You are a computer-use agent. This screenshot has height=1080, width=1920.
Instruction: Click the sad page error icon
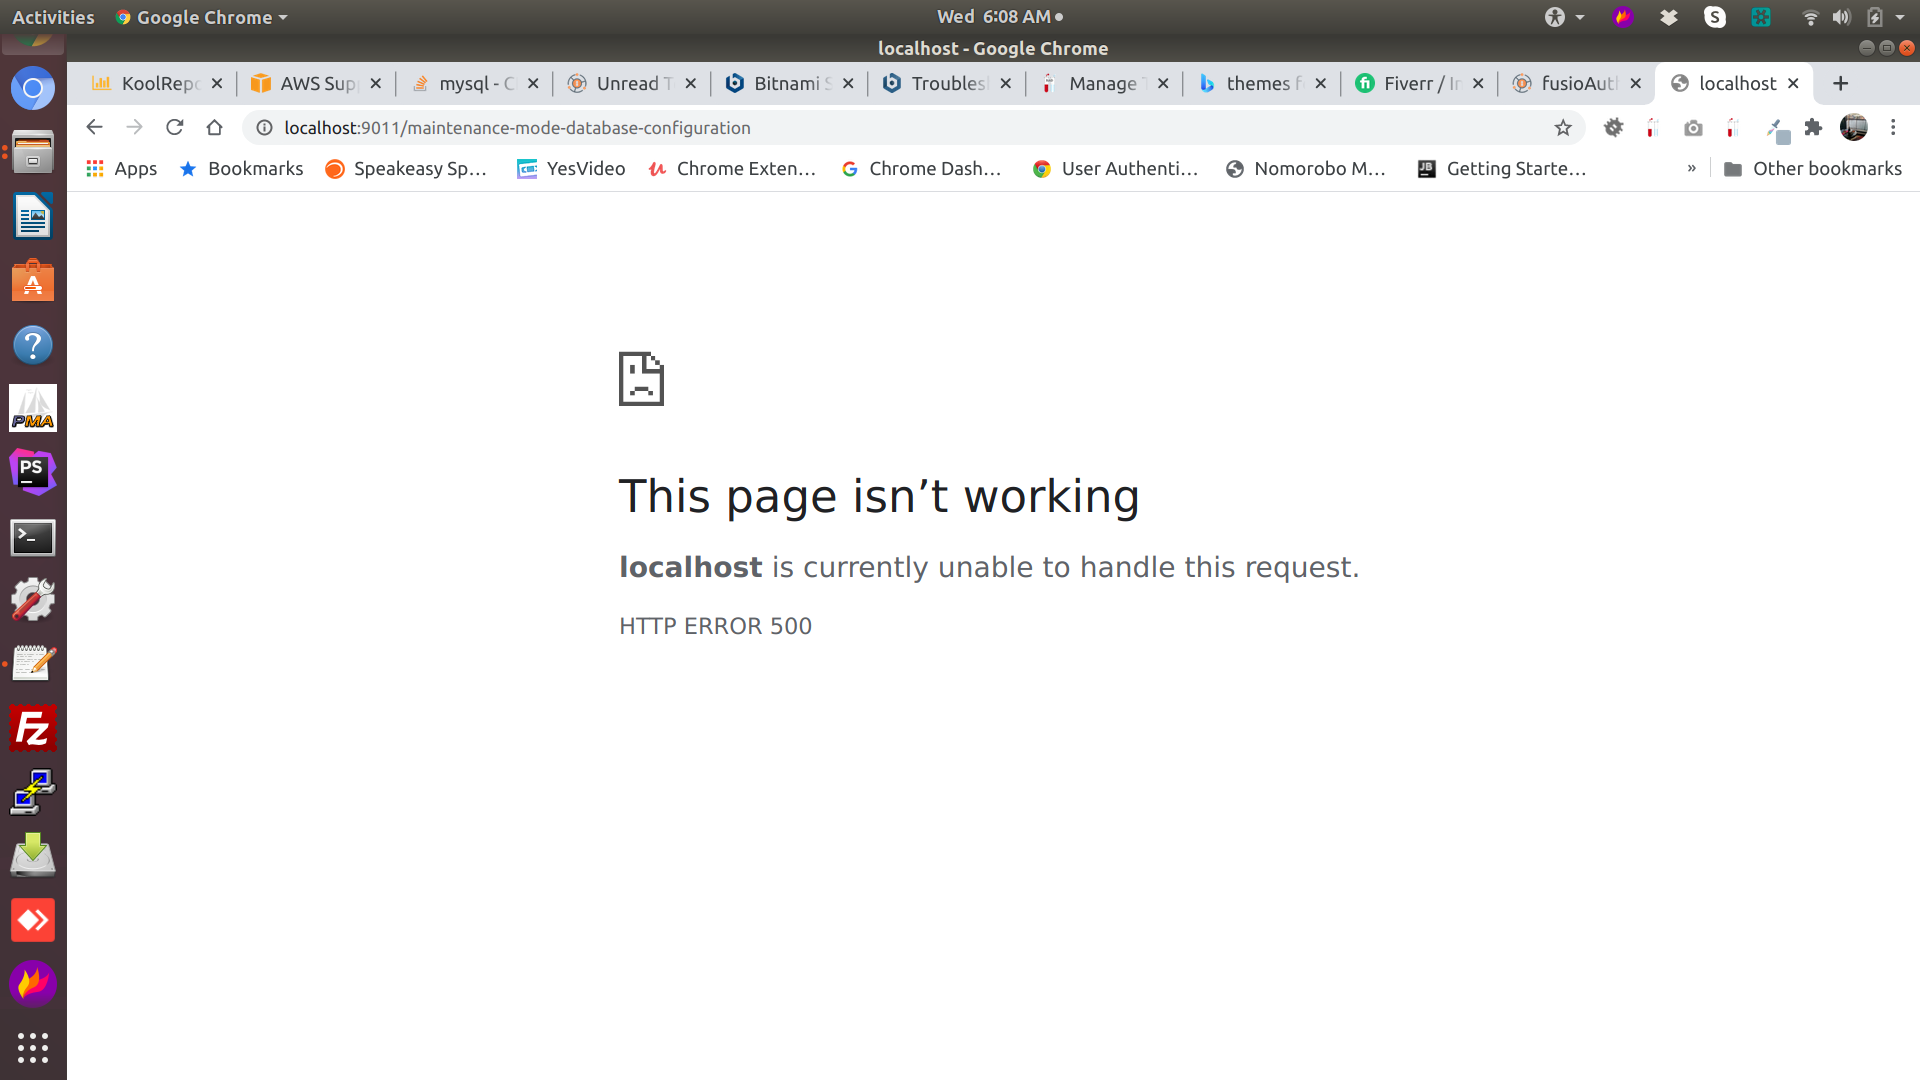point(641,379)
